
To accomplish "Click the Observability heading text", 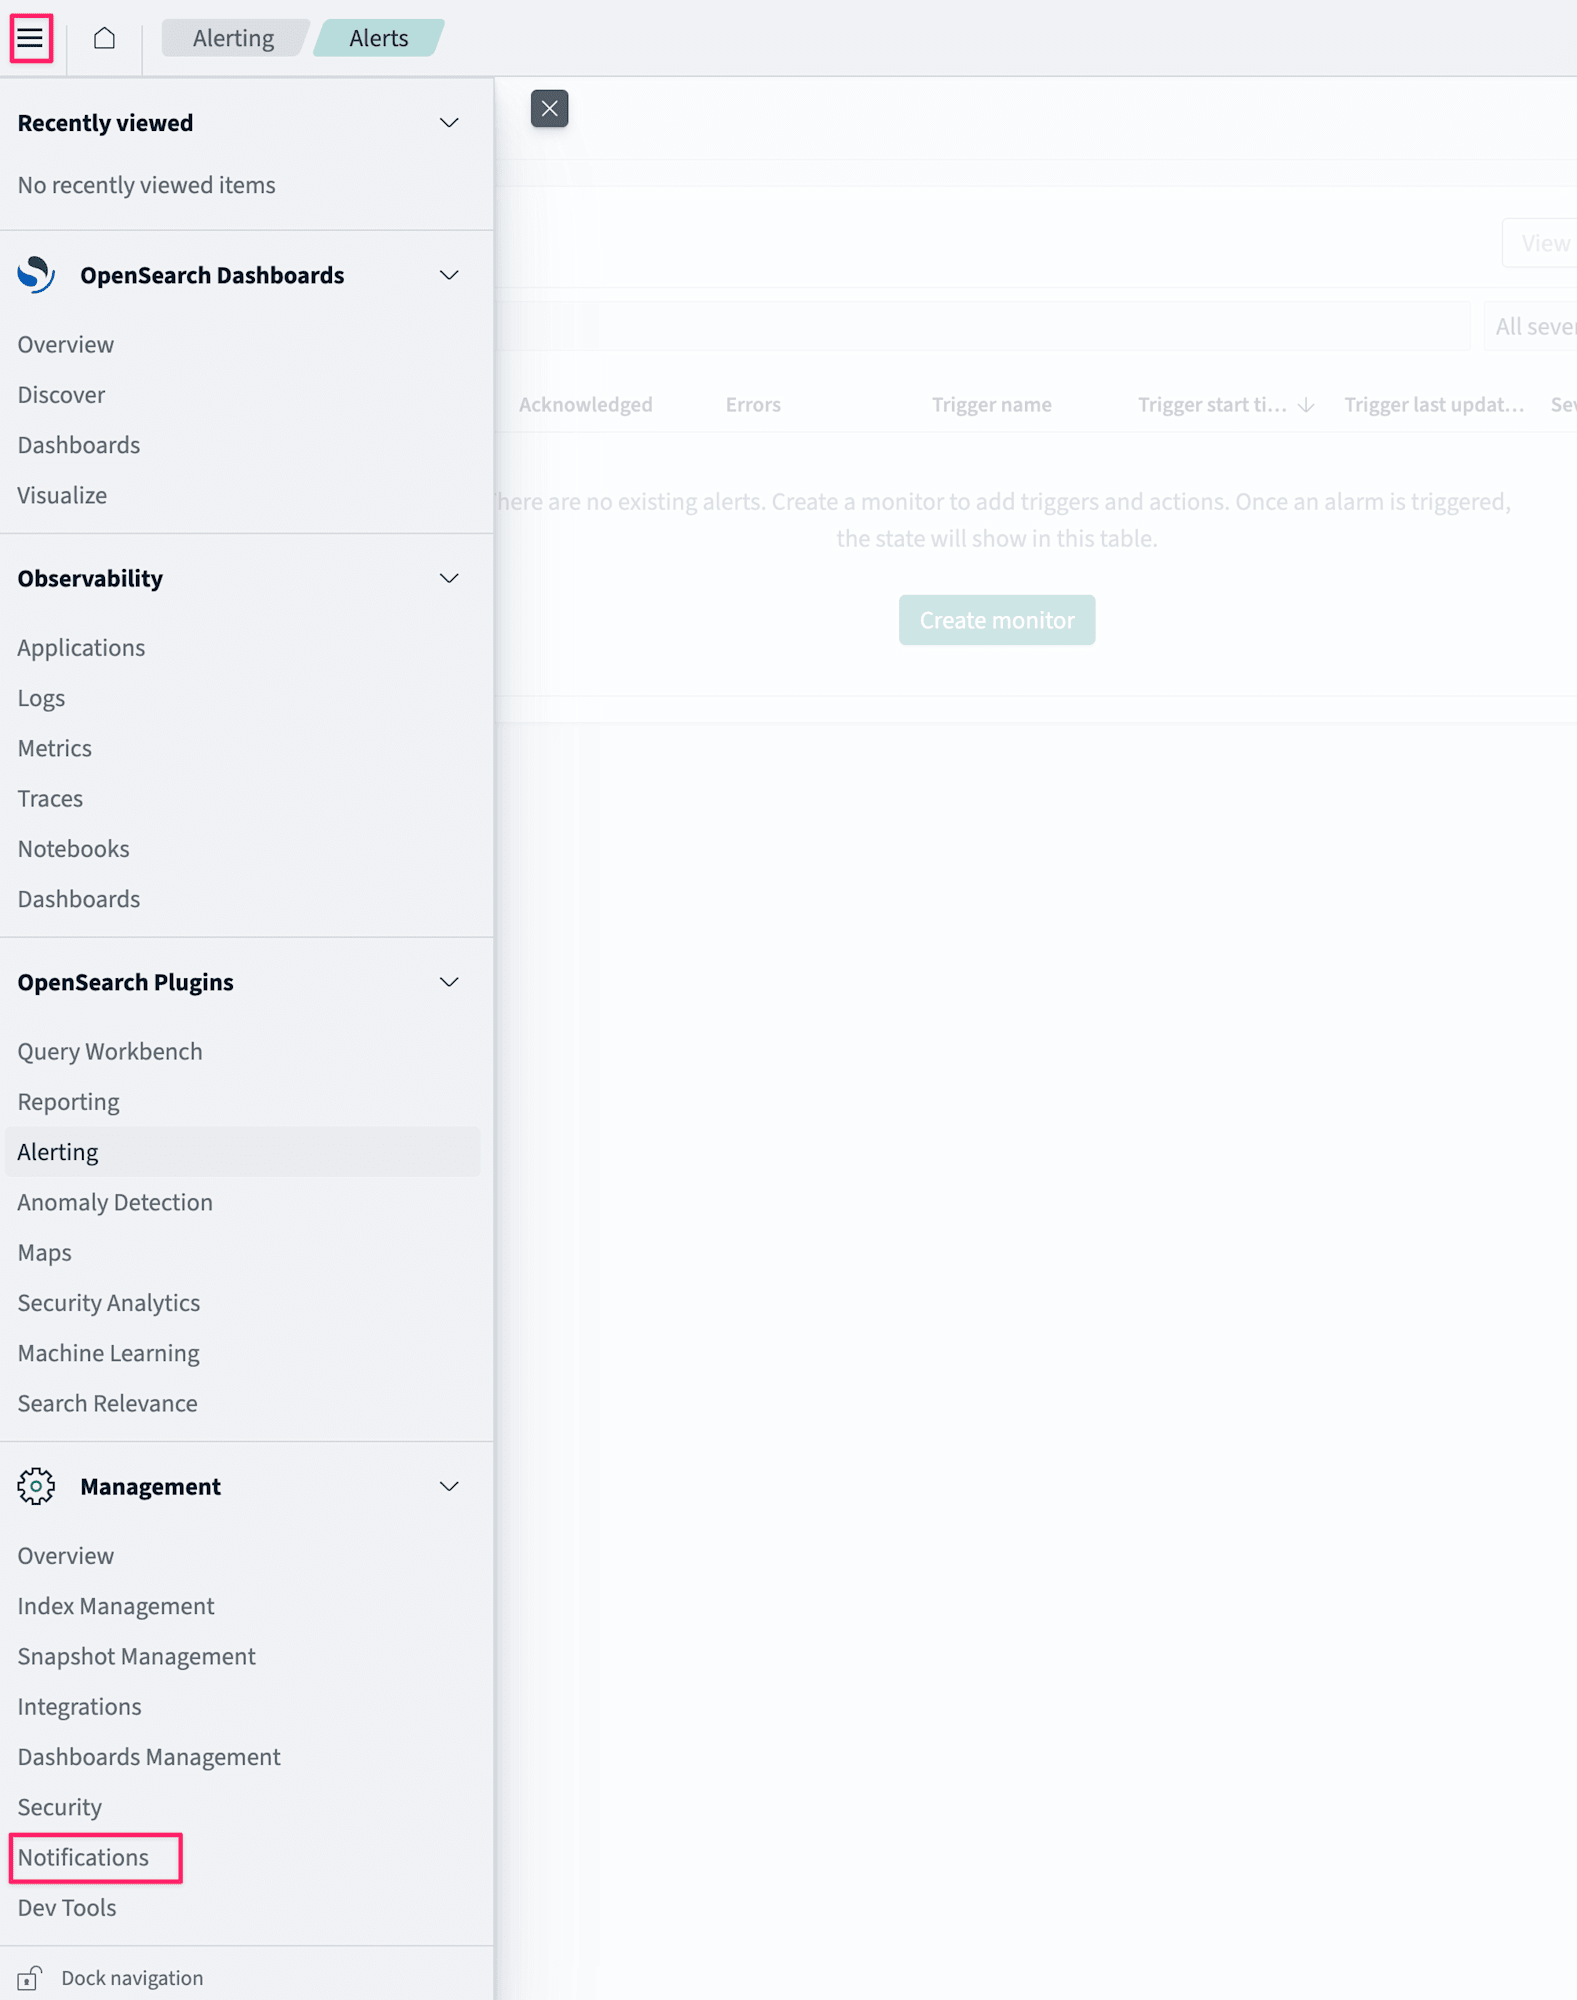I will point(90,578).
